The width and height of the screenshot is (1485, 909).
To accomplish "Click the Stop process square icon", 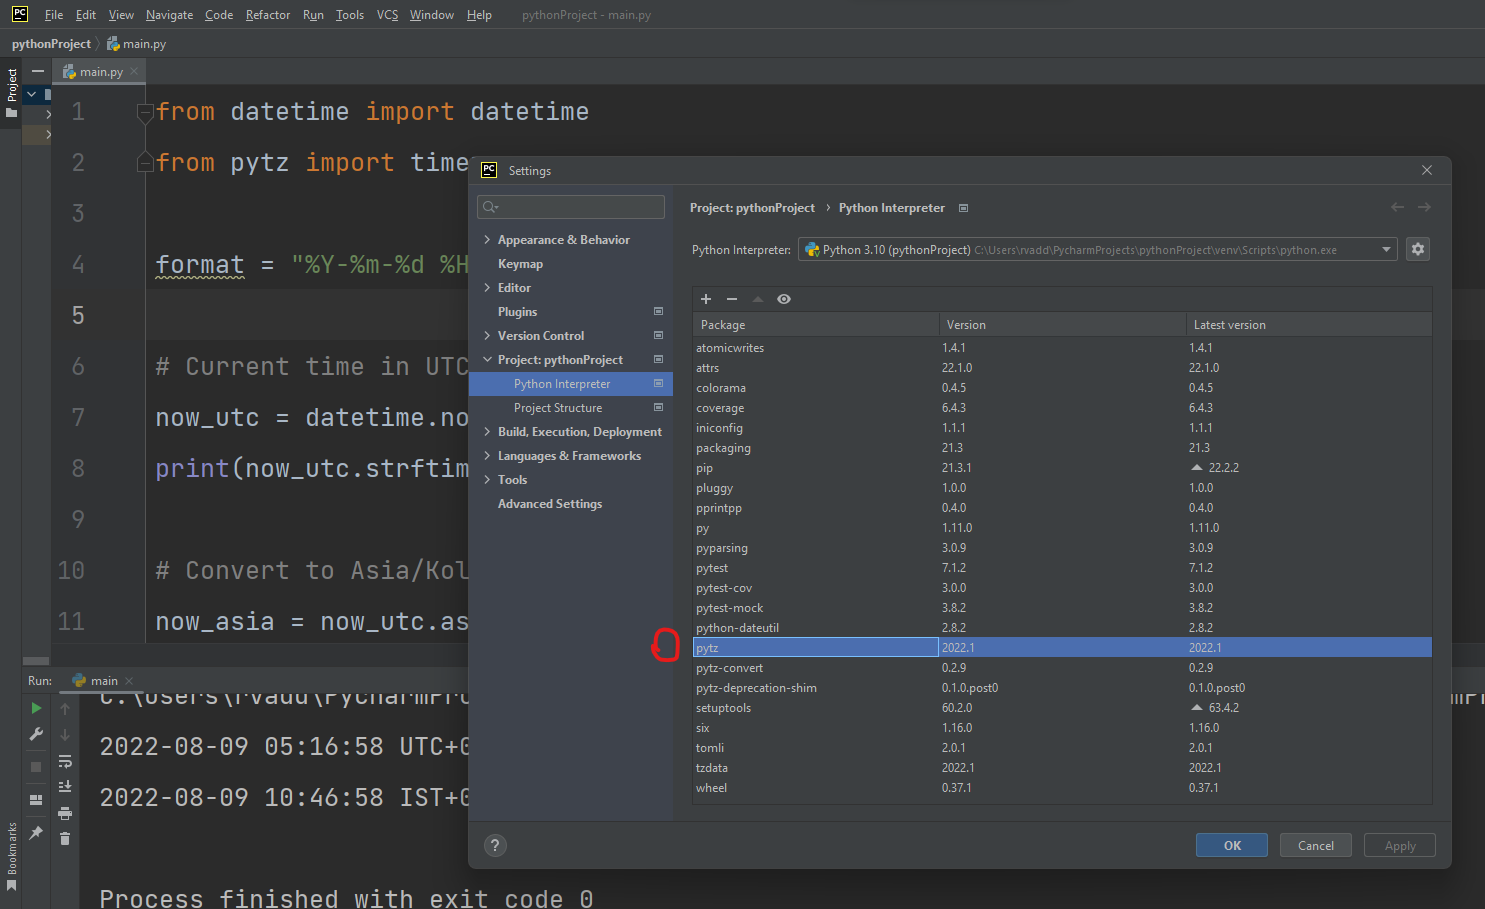I will [x=37, y=767].
